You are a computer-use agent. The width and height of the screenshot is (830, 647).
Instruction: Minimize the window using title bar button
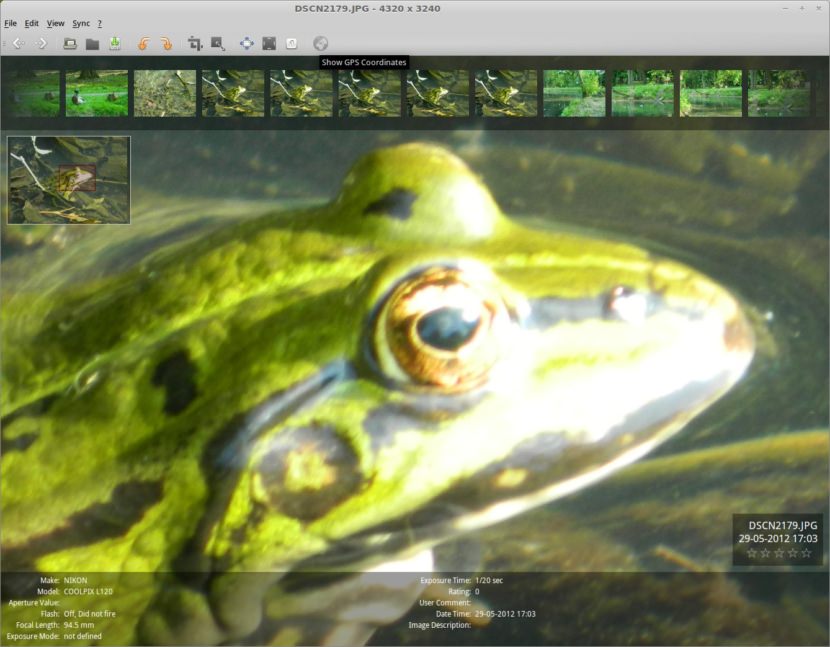tap(785, 8)
